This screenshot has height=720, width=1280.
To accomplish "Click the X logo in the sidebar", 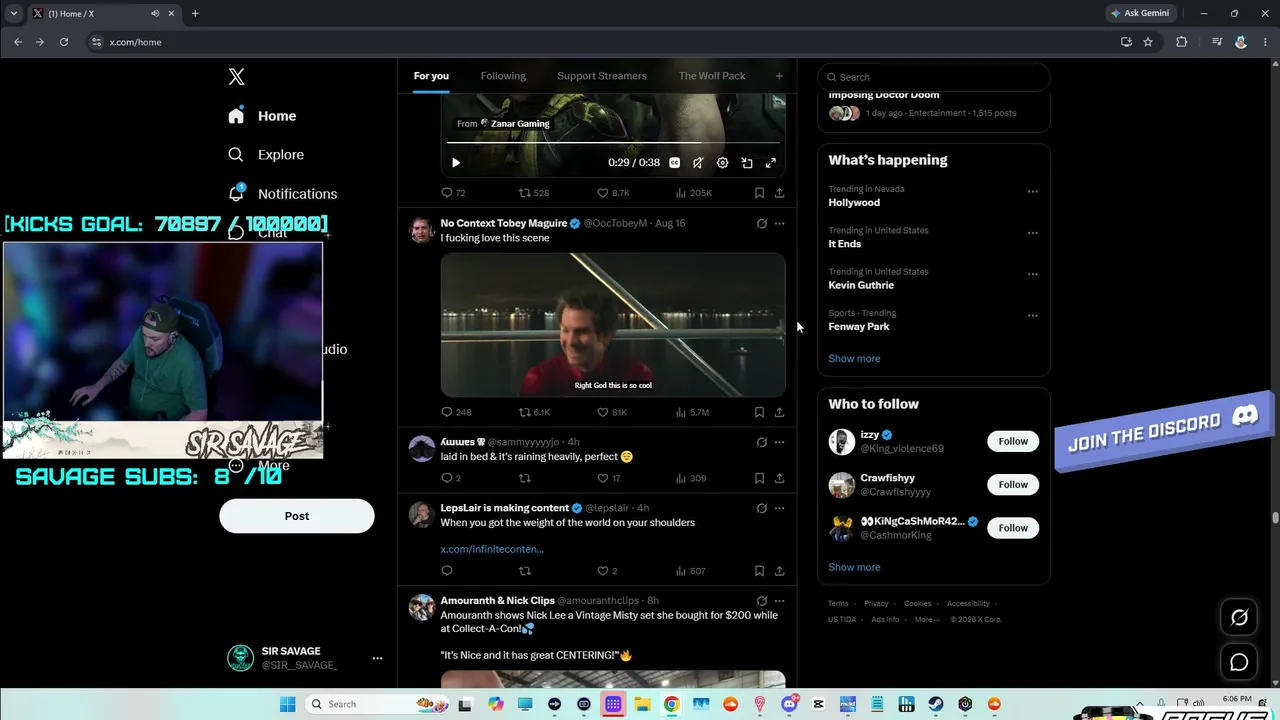I will [x=236, y=77].
